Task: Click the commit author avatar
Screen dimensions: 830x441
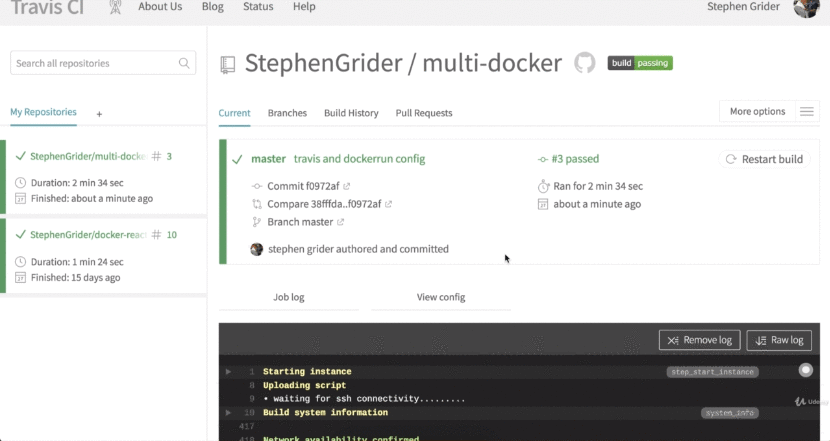Action: [x=257, y=249]
